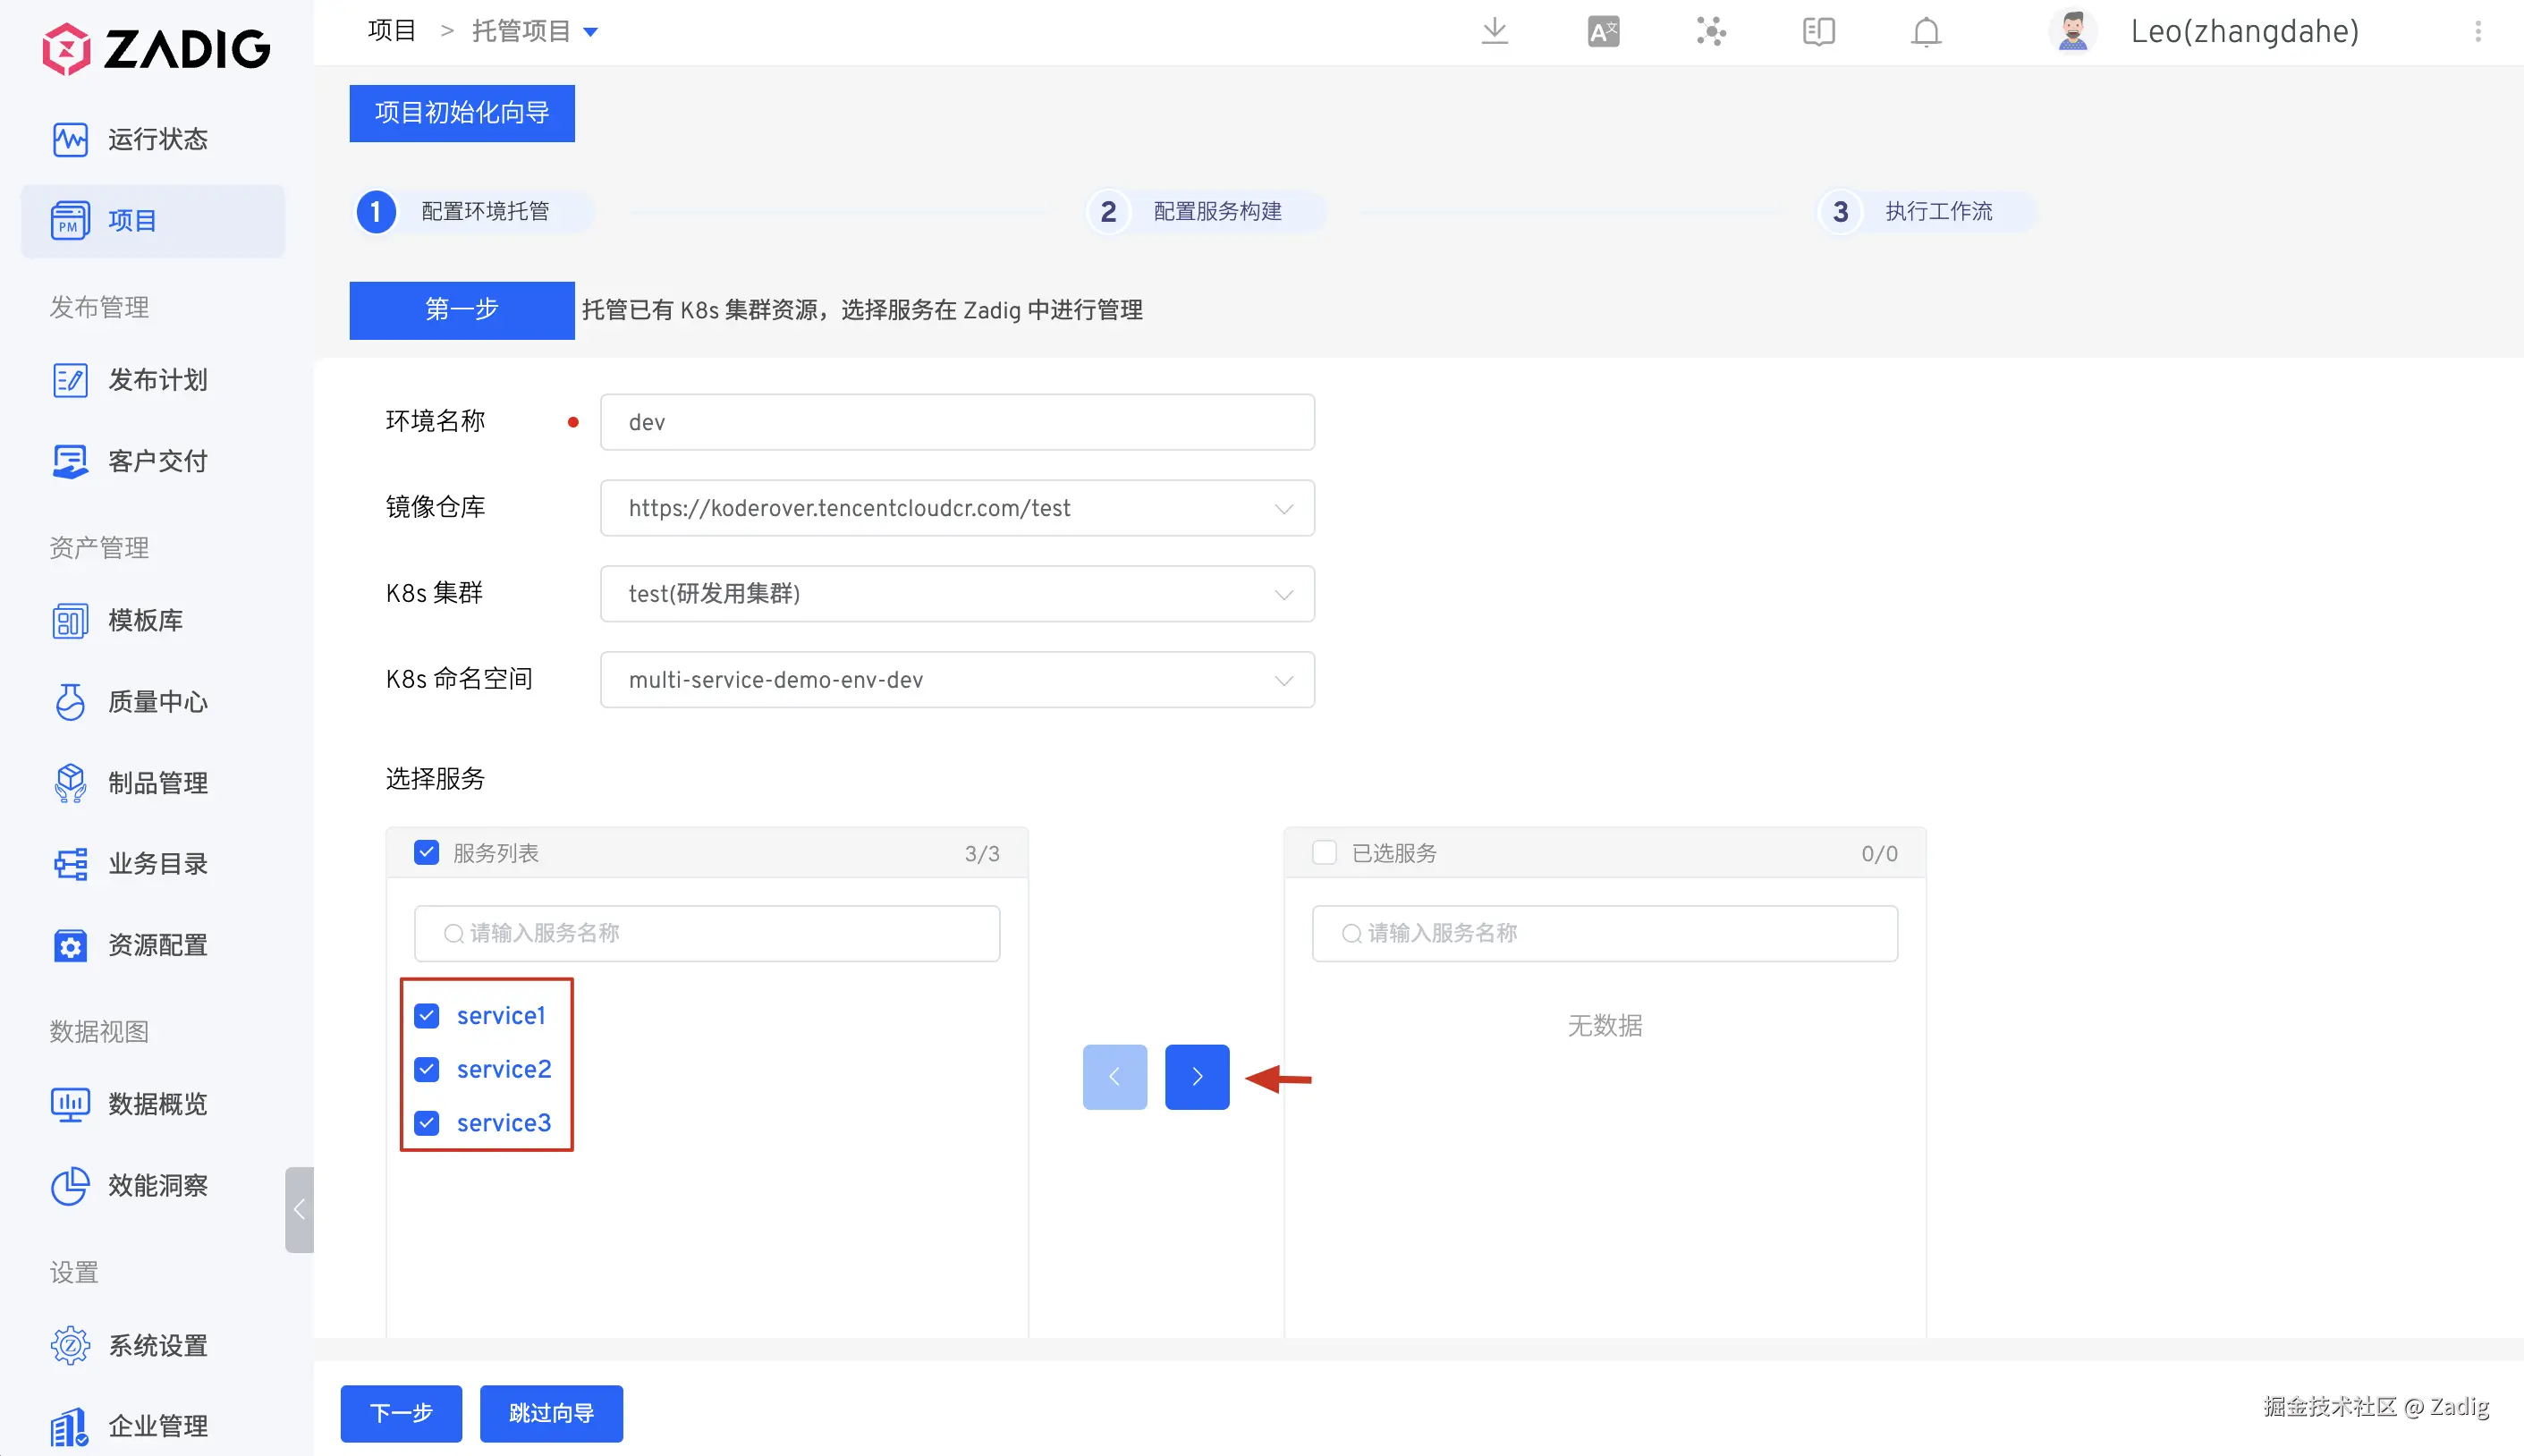Expand the 镜像仓库 registry dropdown
The image size is (2524, 1456).
coord(1283,508)
